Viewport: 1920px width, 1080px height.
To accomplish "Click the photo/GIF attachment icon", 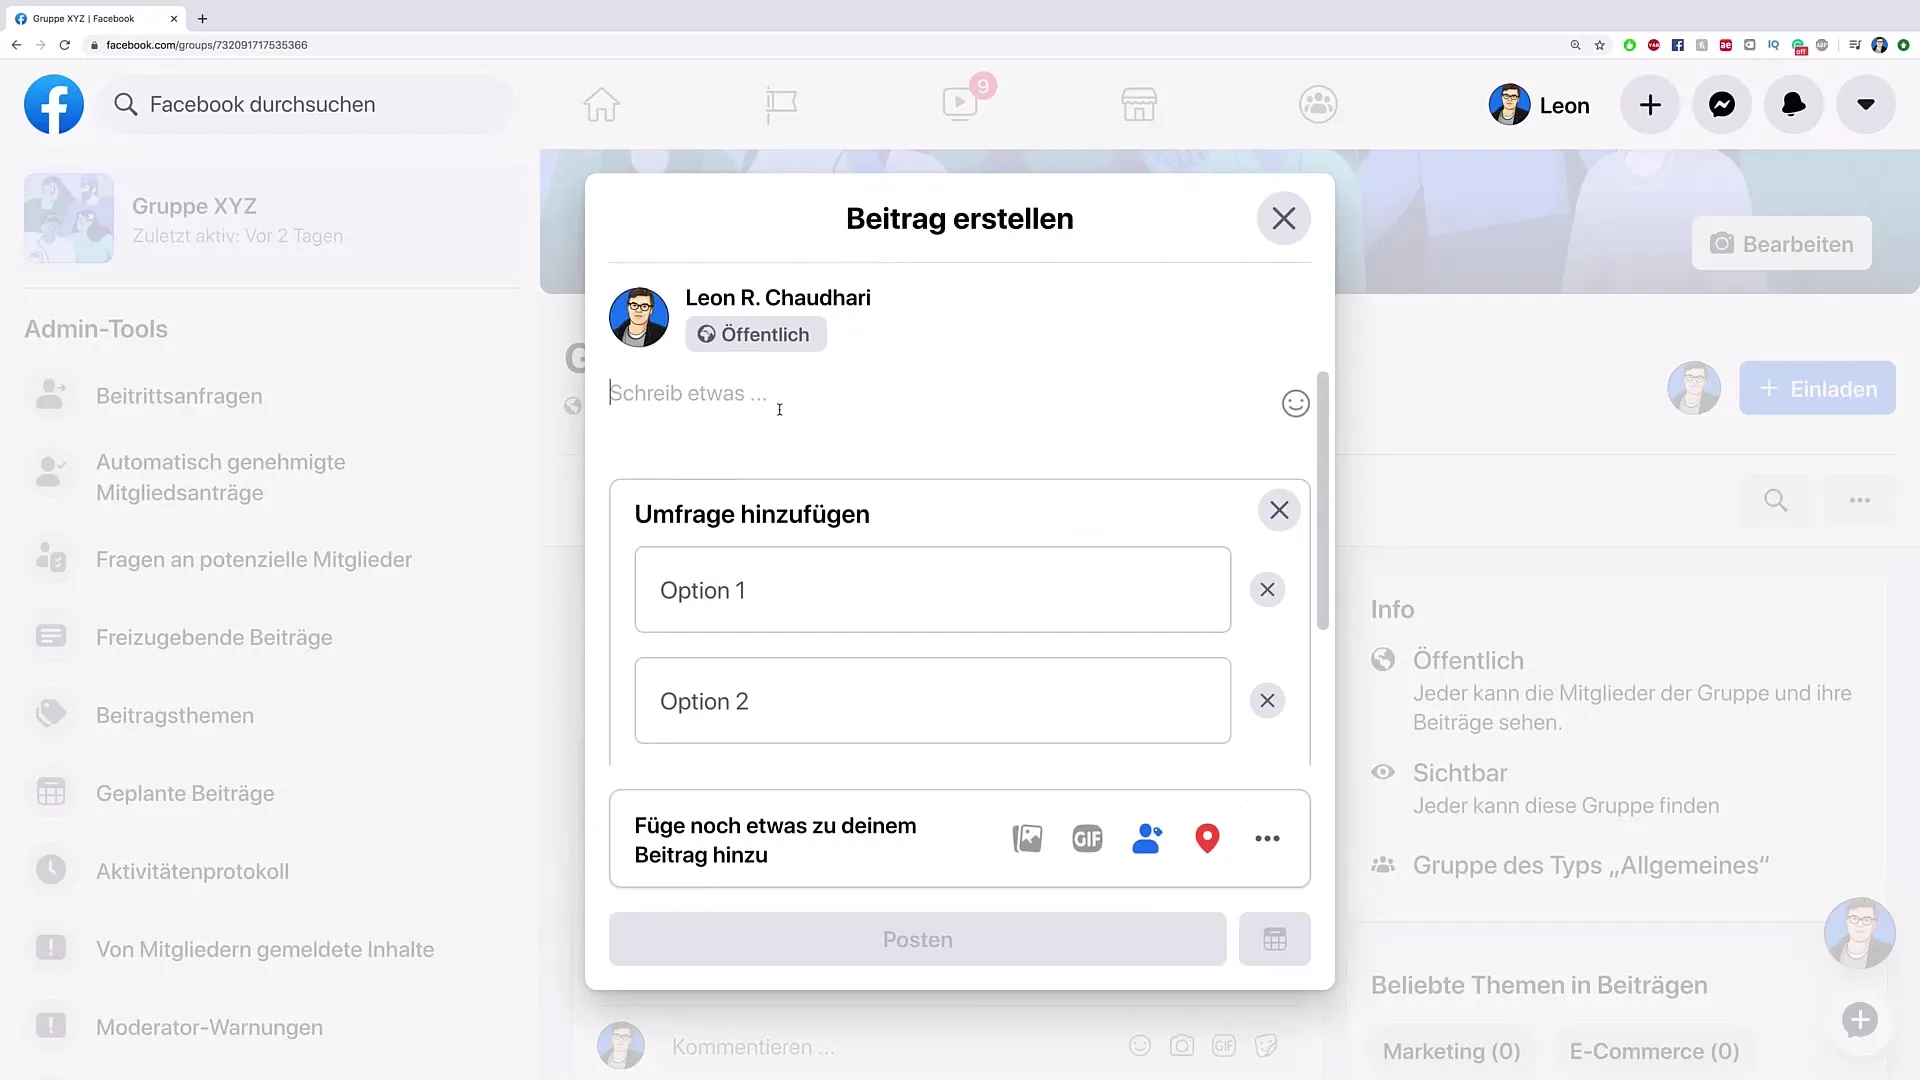I will pyautogui.click(x=1027, y=839).
